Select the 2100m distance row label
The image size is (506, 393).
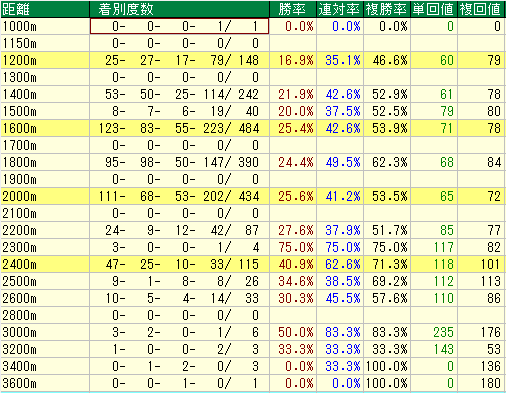click(x=19, y=213)
